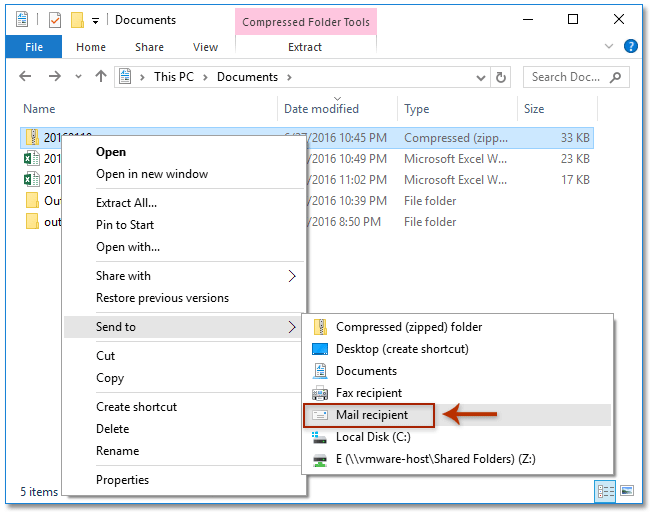Click the Help question mark icon

[631, 46]
